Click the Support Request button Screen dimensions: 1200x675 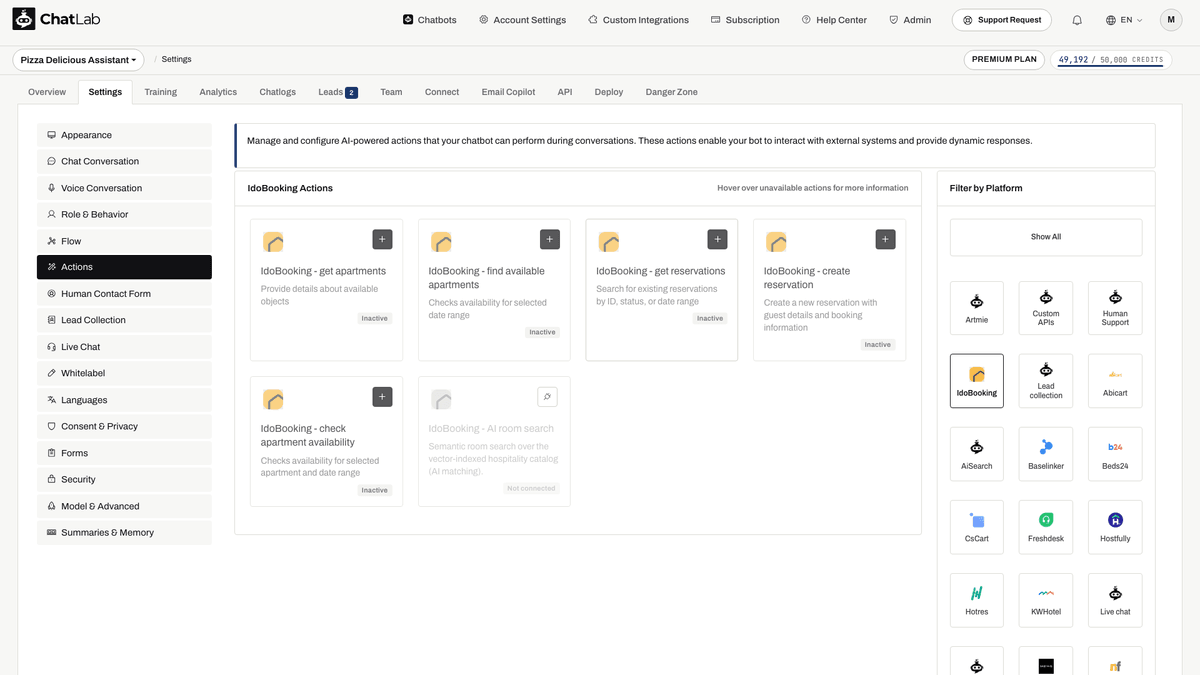pyautogui.click(x=1002, y=20)
